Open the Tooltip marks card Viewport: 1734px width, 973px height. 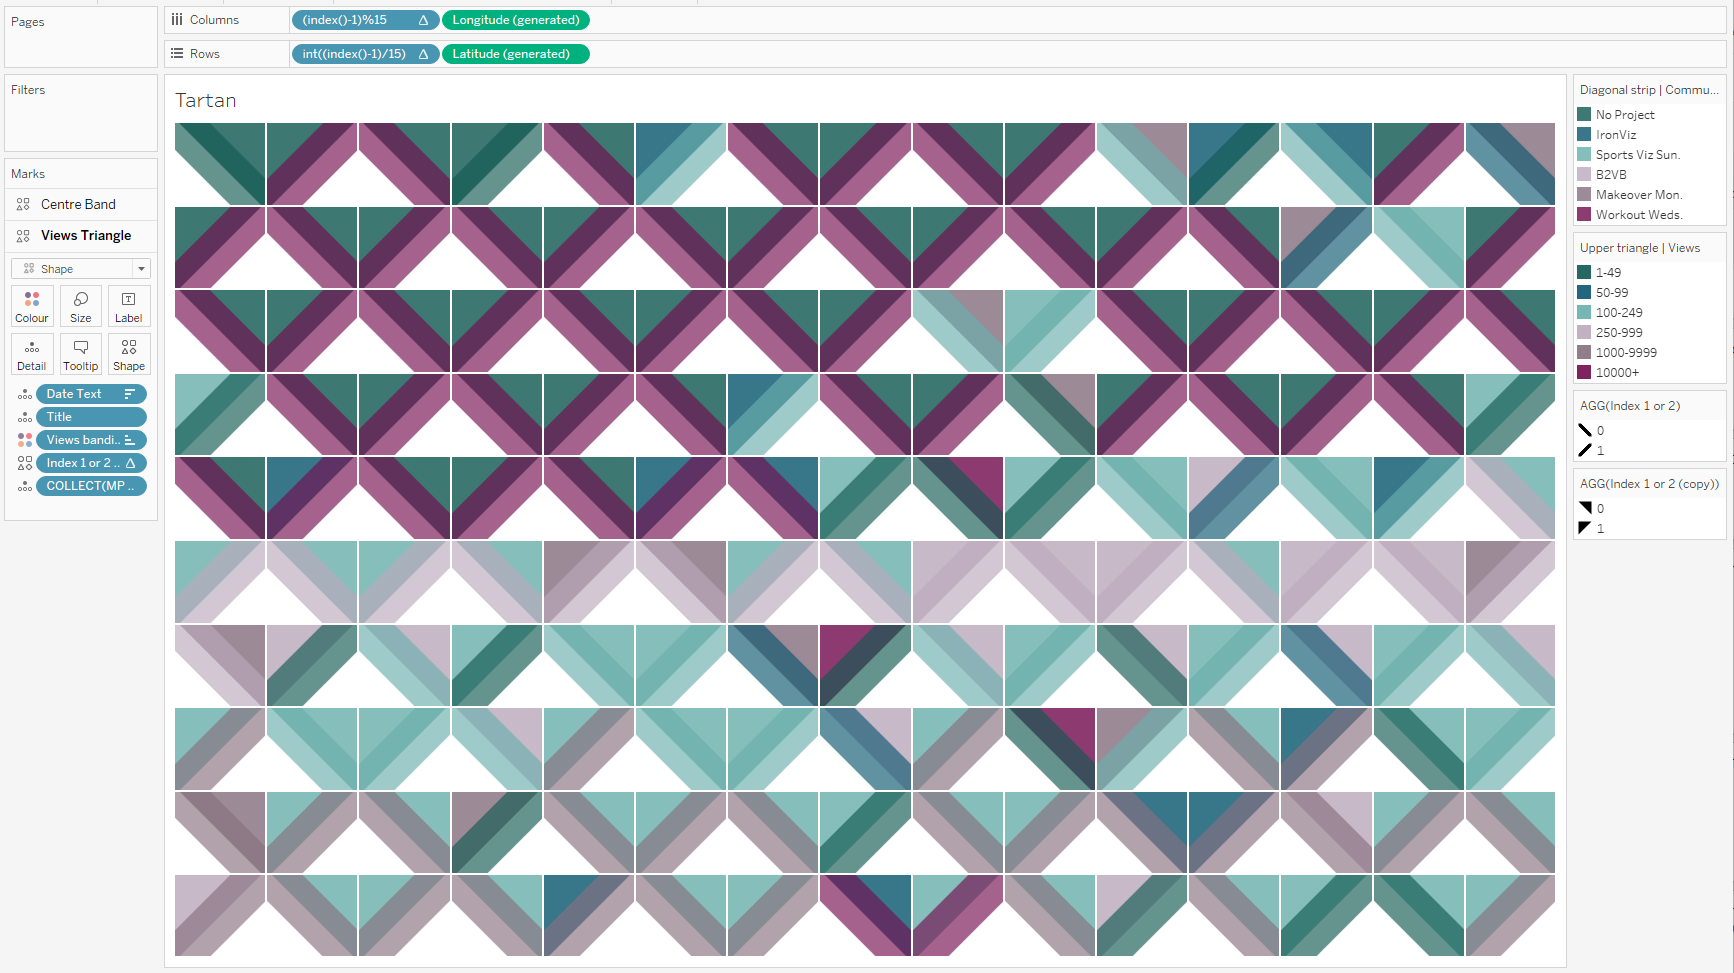[81, 354]
